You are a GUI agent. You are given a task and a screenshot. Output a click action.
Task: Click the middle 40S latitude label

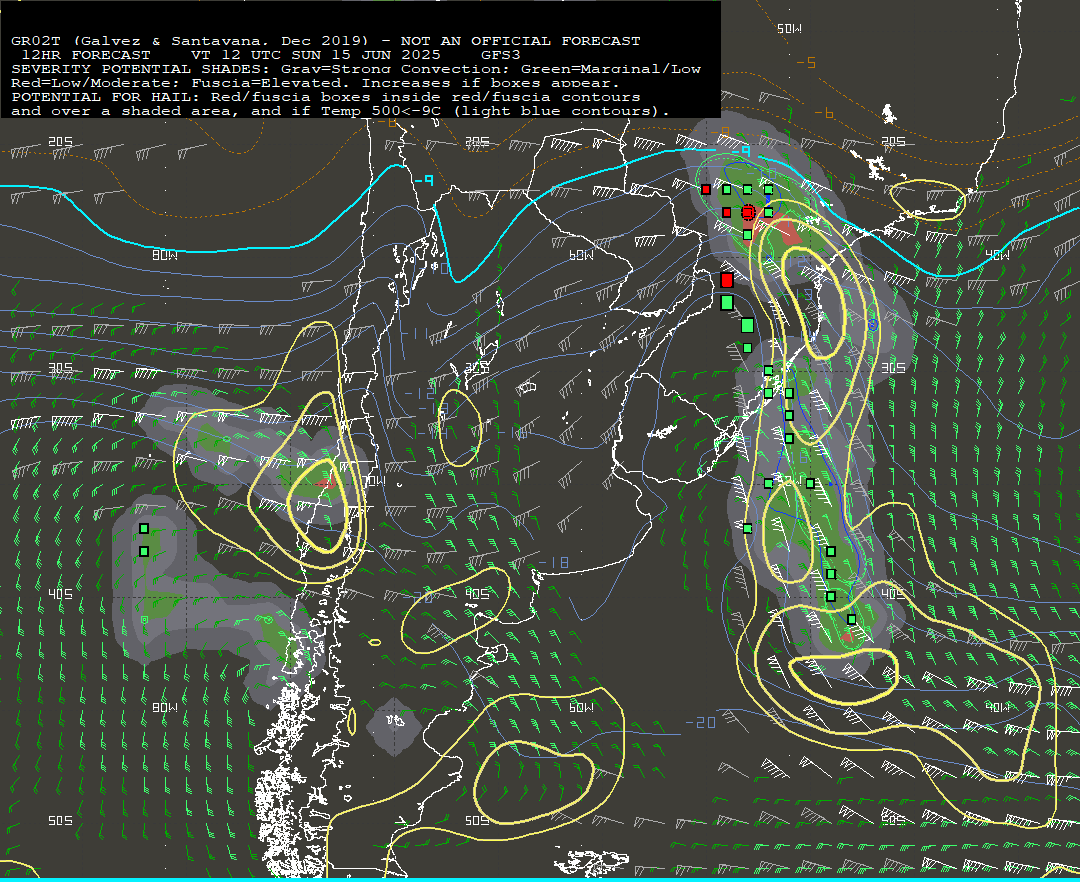tap(477, 594)
